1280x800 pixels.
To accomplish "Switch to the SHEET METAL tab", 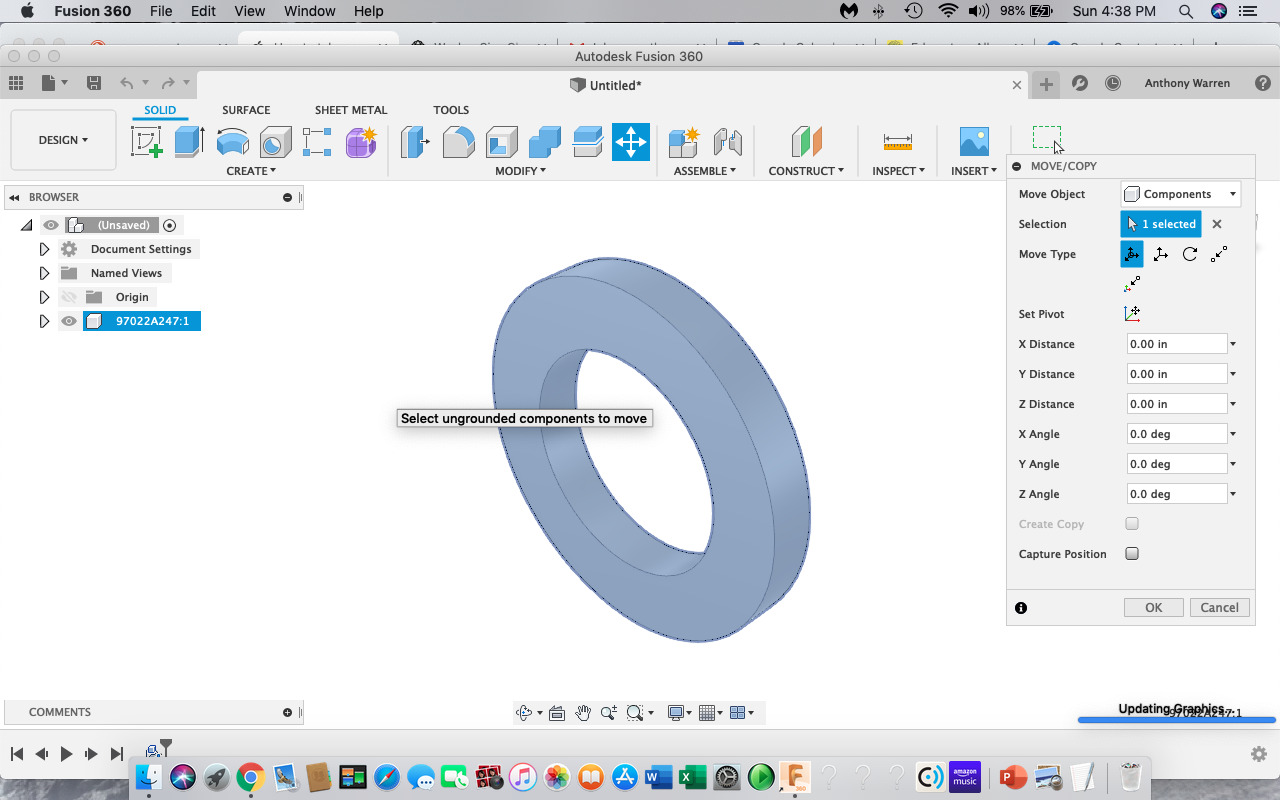I will coord(350,110).
